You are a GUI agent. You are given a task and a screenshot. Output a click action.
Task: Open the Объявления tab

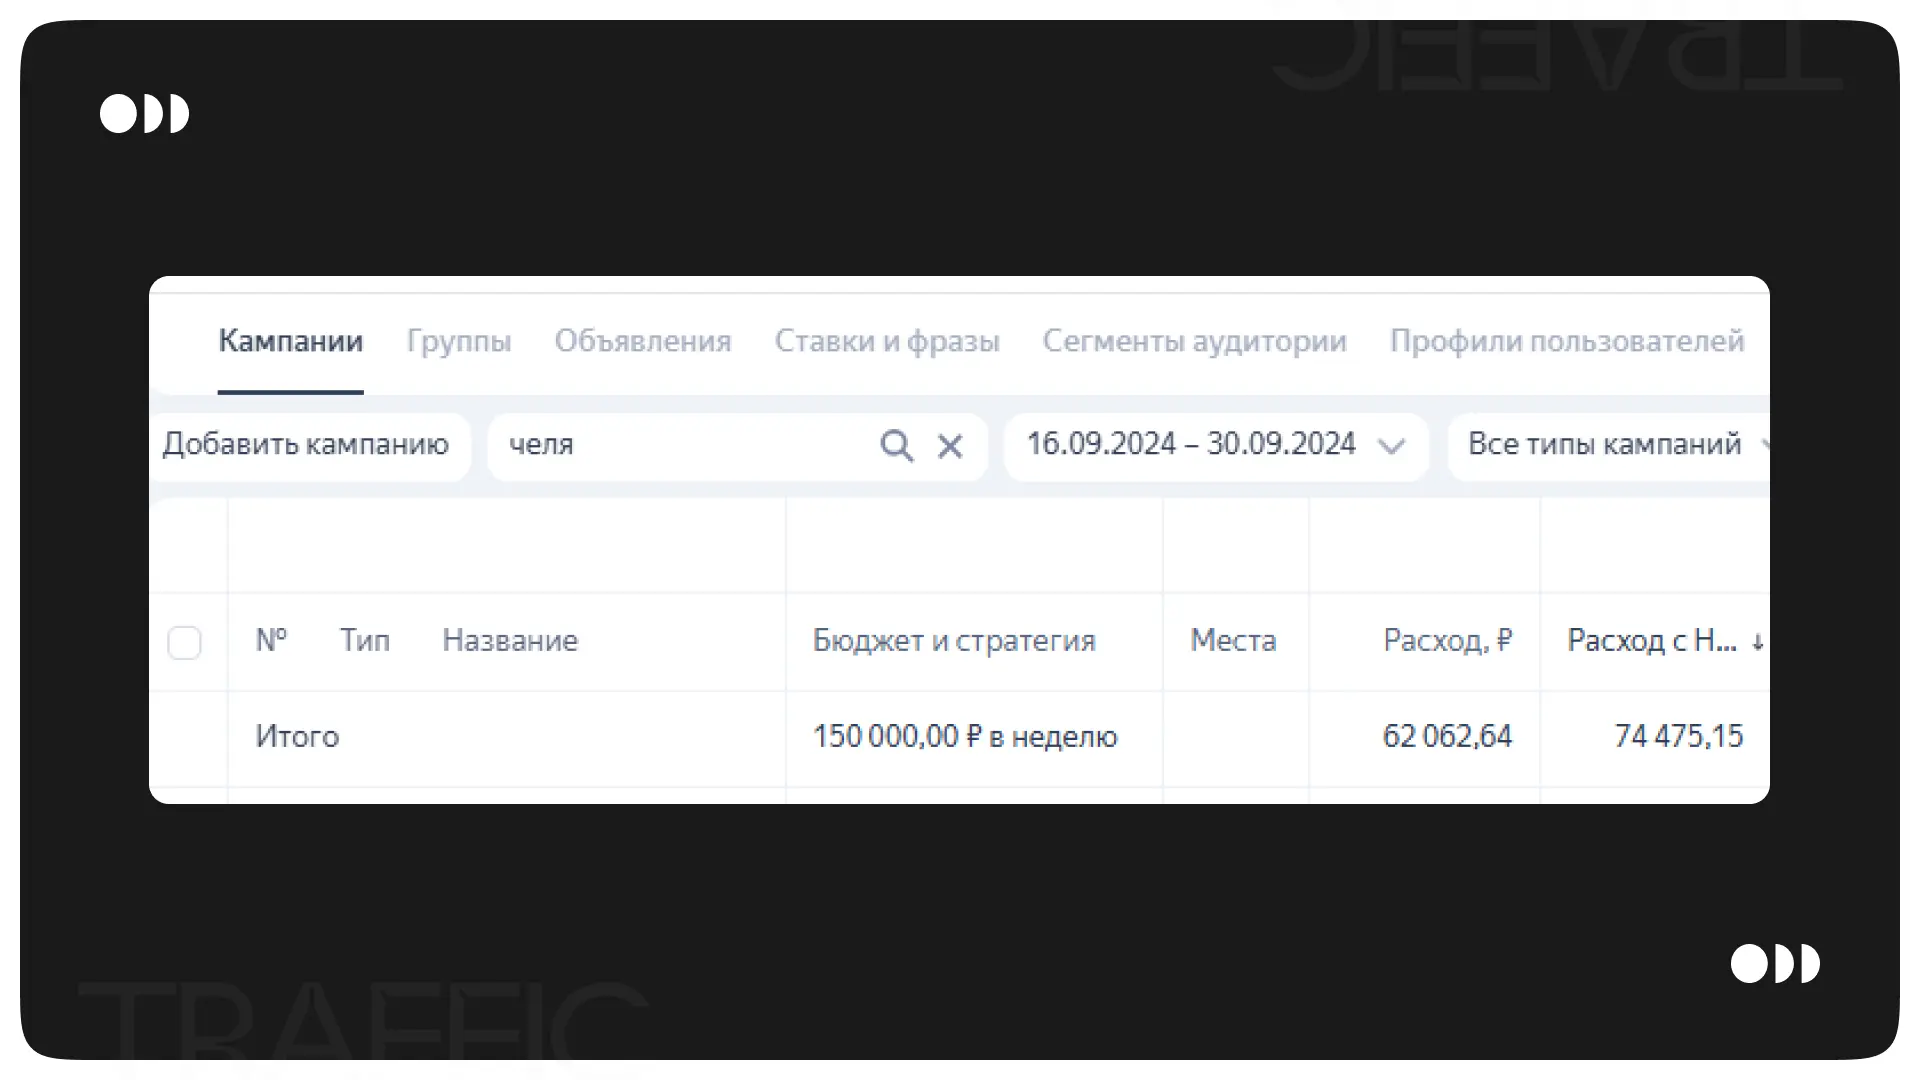click(x=643, y=341)
